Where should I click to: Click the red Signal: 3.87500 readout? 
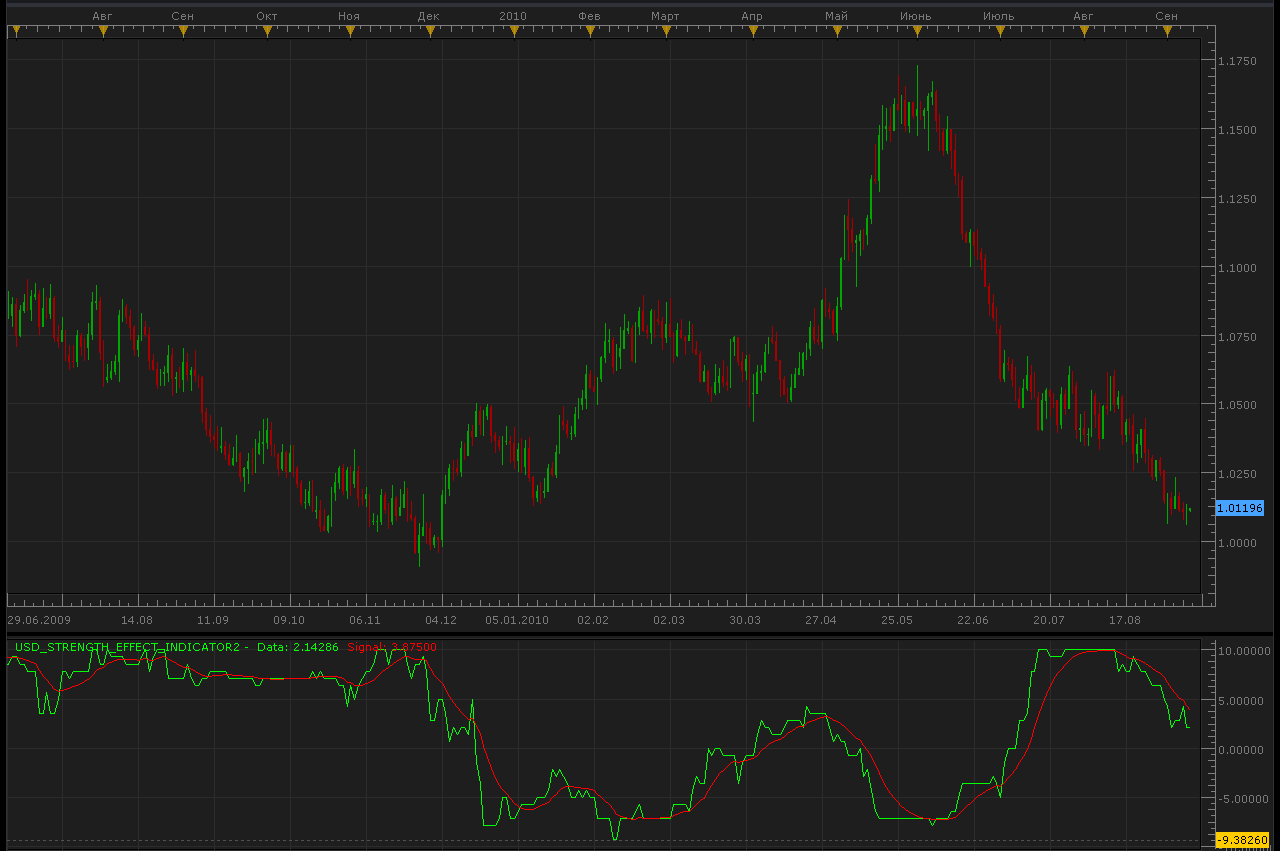point(392,647)
